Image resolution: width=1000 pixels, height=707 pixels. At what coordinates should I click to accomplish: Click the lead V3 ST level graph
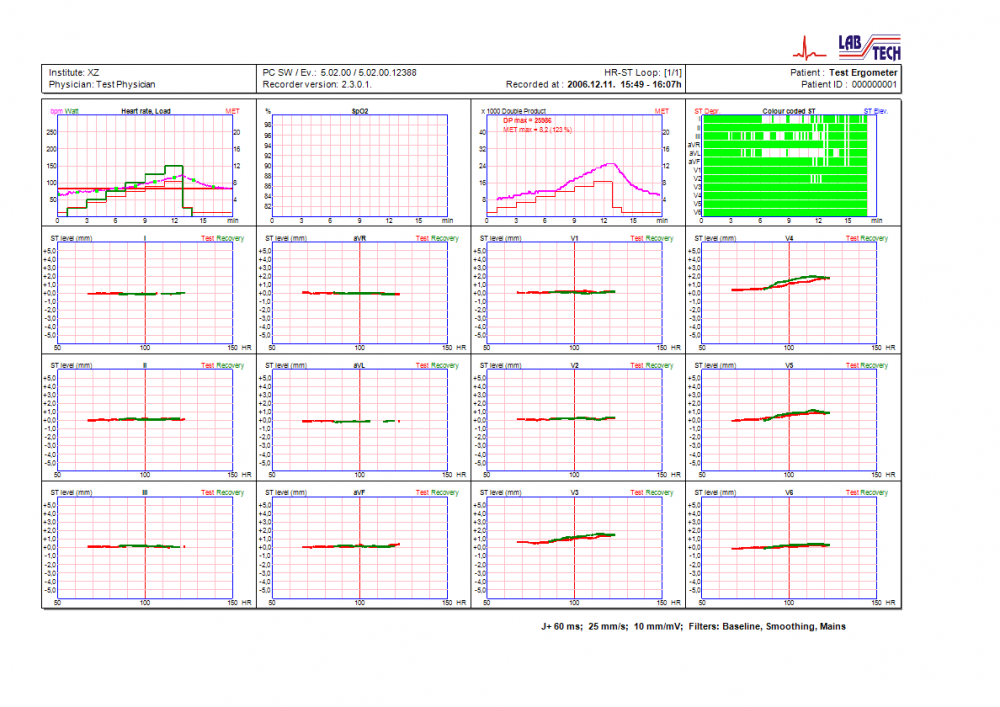[x=574, y=545]
